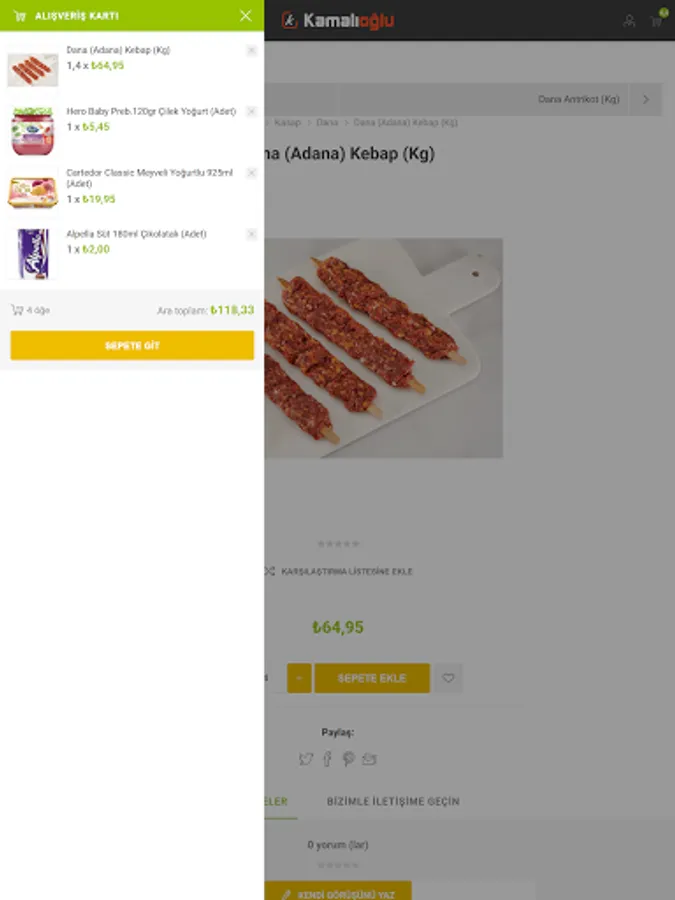Remove Alpella Süt Çikolatalı from cart
Viewport: 675px width, 900px height.
coord(251,234)
